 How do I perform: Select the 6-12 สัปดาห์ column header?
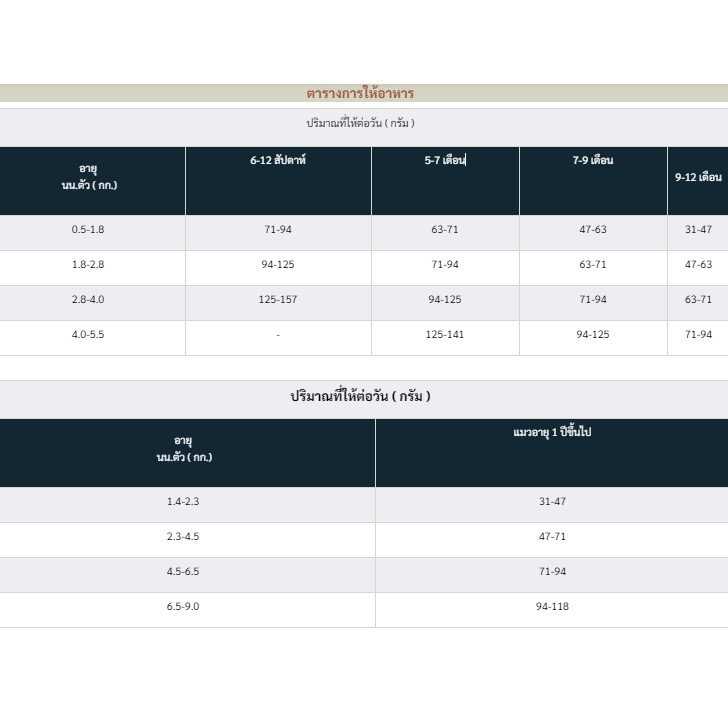[278, 181]
